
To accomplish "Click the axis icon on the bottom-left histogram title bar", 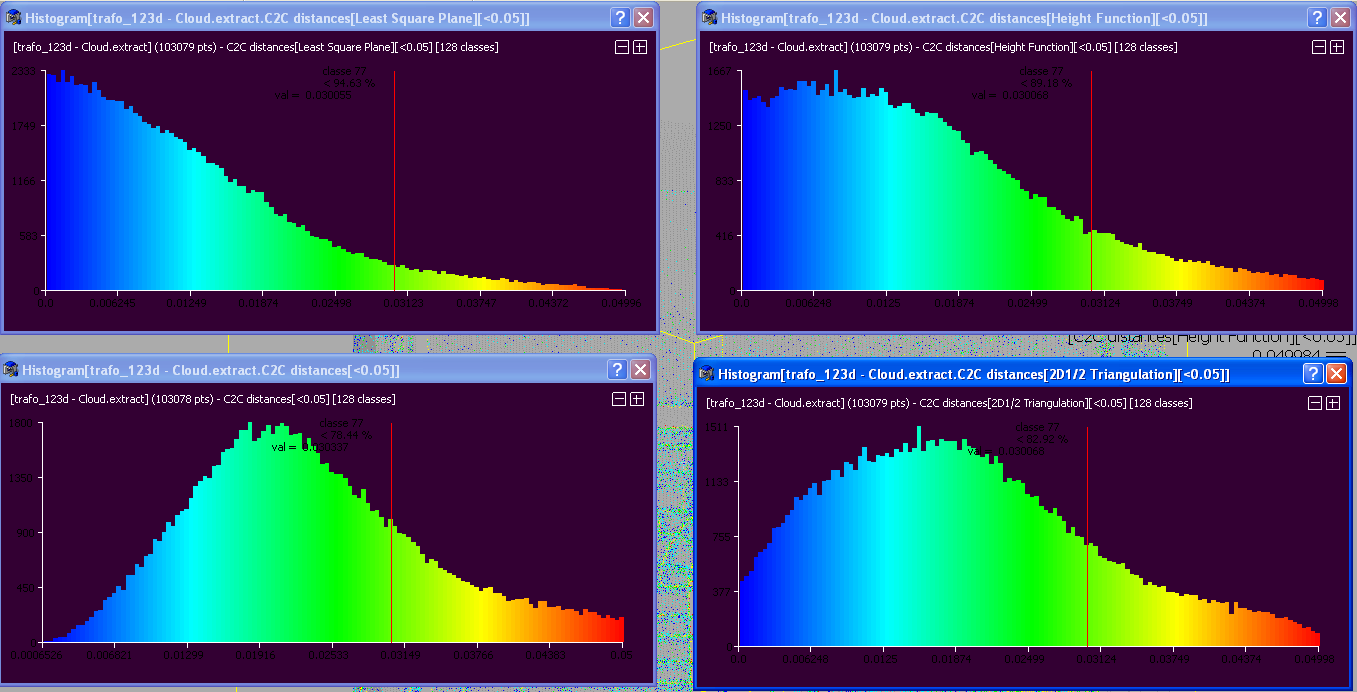I will tap(10, 370).
